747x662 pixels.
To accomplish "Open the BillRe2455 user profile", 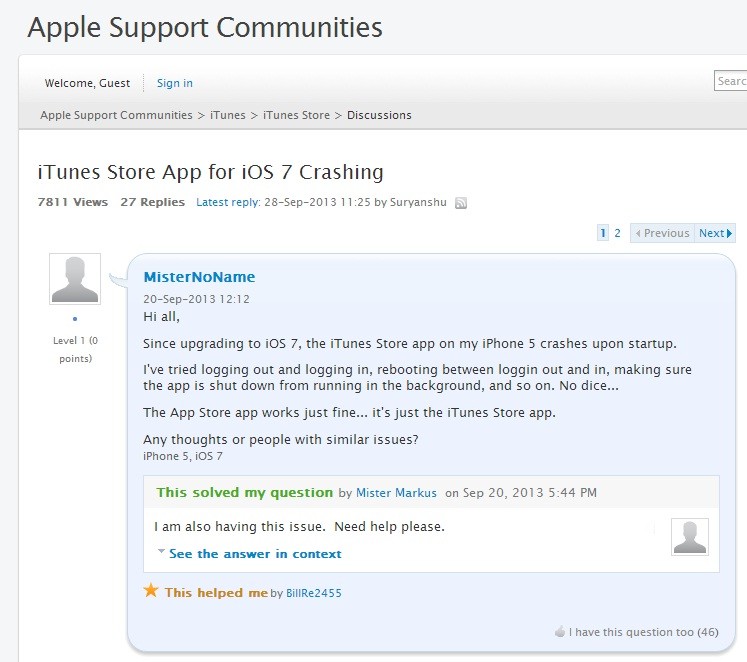I will pyautogui.click(x=313, y=593).
